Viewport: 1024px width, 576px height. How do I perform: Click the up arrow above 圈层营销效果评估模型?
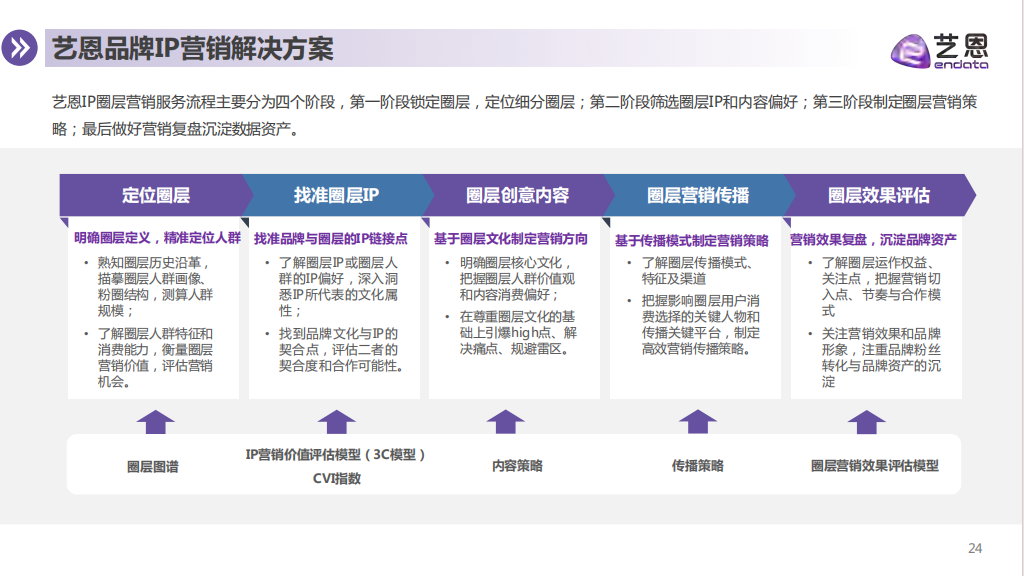[875, 422]
